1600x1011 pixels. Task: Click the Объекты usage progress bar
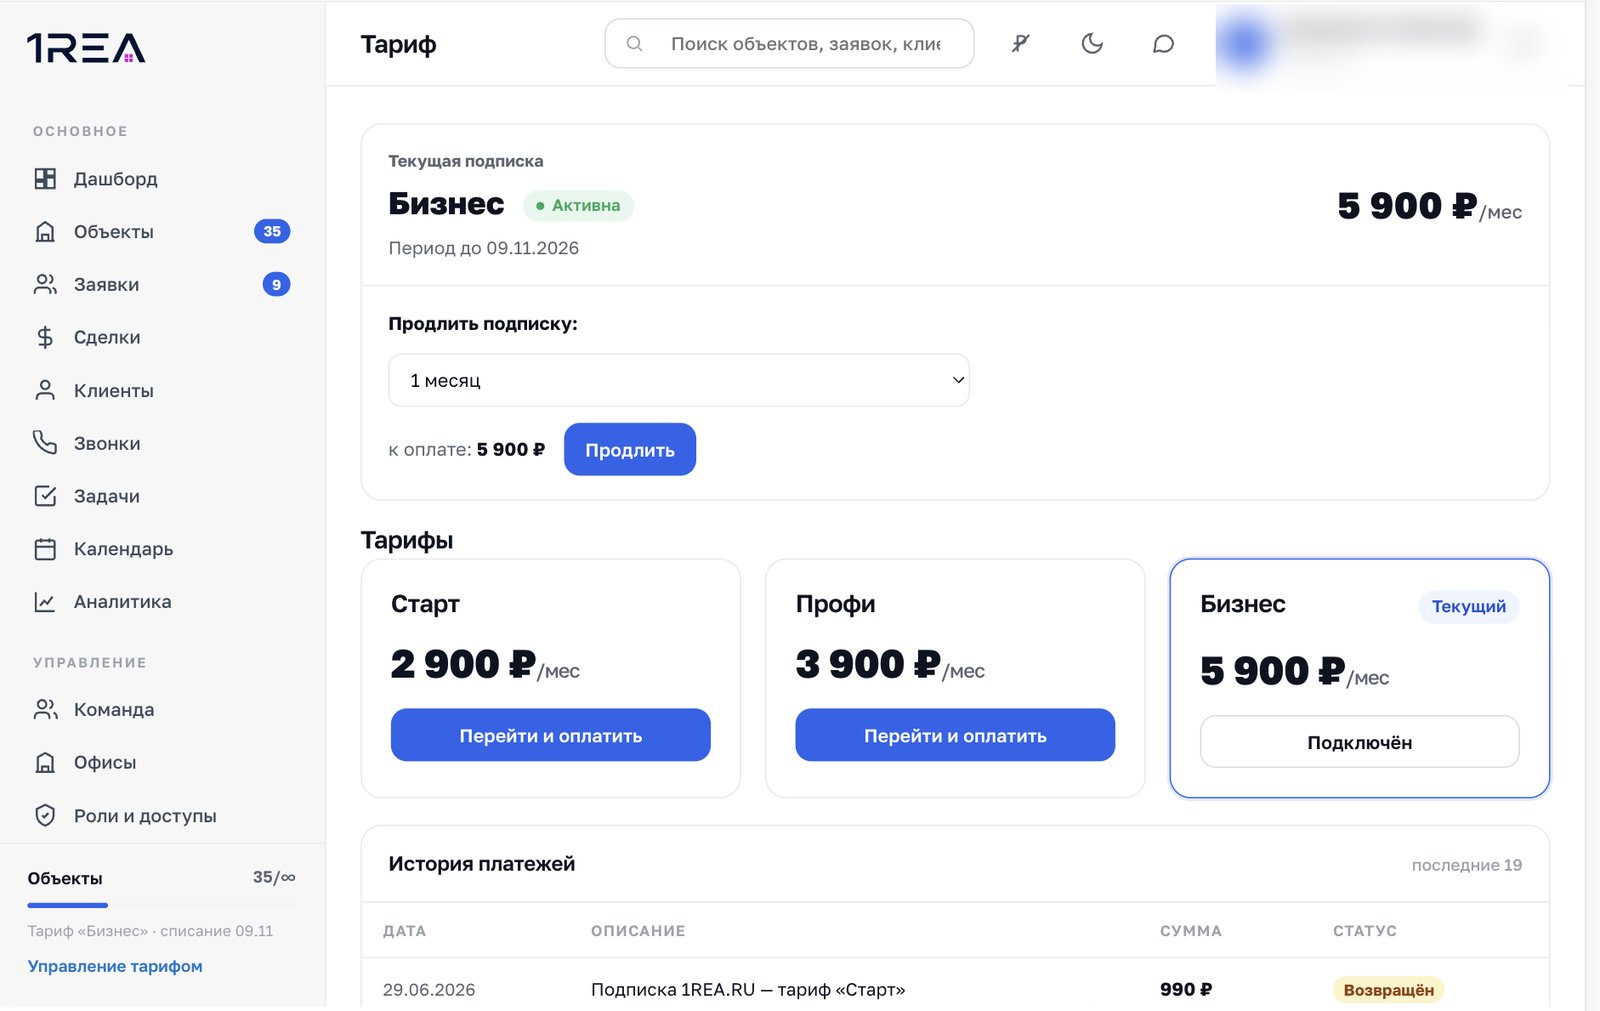point(161,905)
